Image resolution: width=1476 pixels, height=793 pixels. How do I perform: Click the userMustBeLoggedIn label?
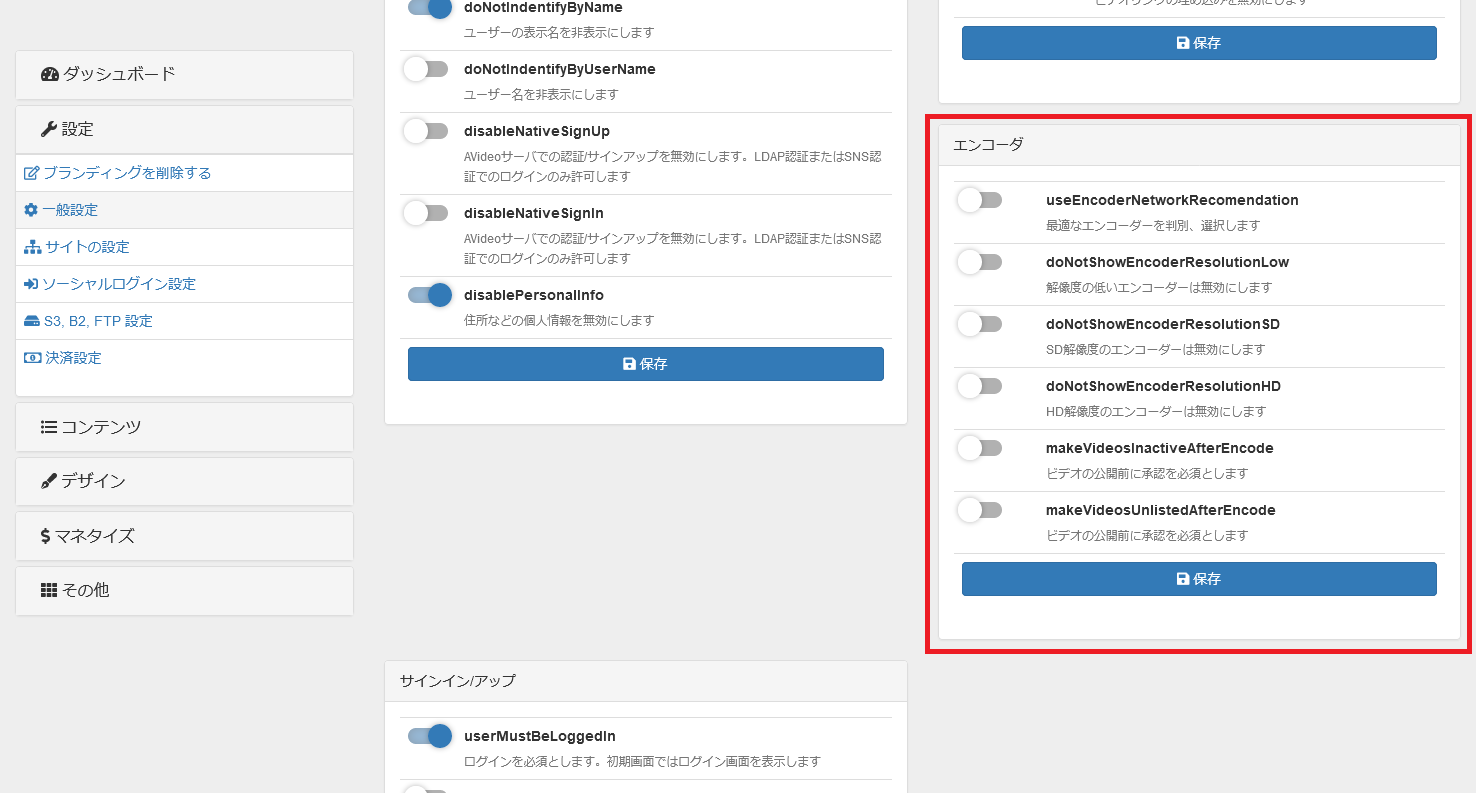click(540, 736)
